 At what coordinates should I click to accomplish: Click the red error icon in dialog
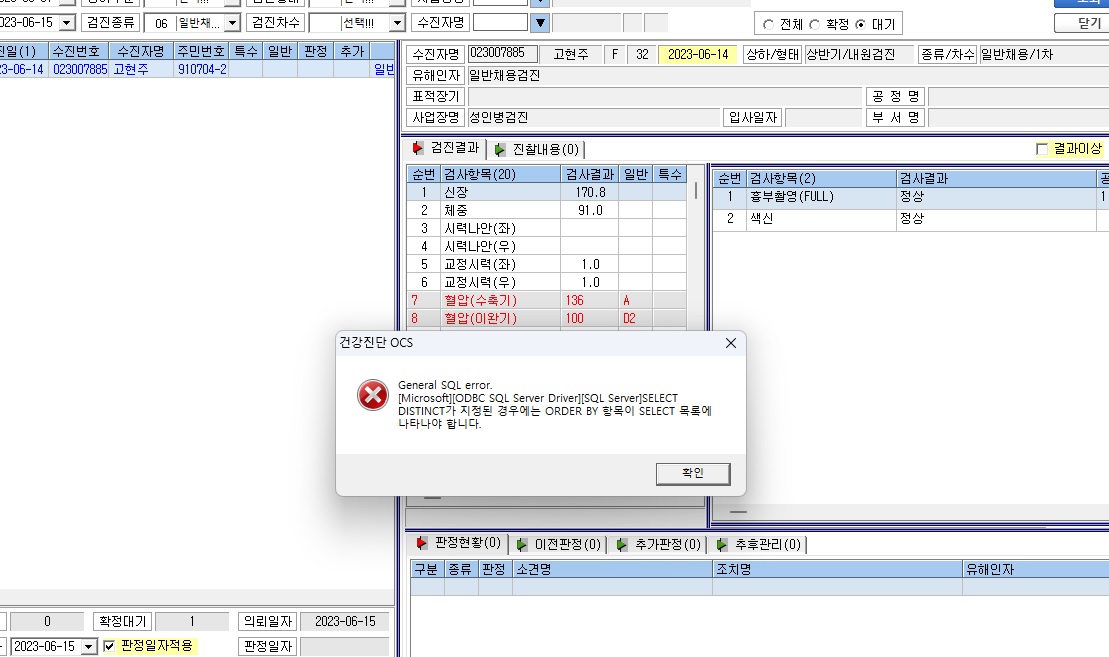(x=373, y=395)
